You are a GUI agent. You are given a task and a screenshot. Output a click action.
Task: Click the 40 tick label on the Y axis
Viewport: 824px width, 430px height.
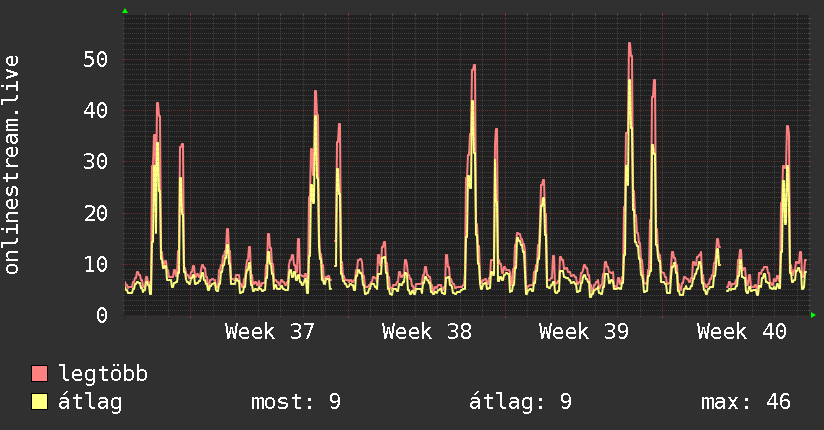(x=96, y=110)
